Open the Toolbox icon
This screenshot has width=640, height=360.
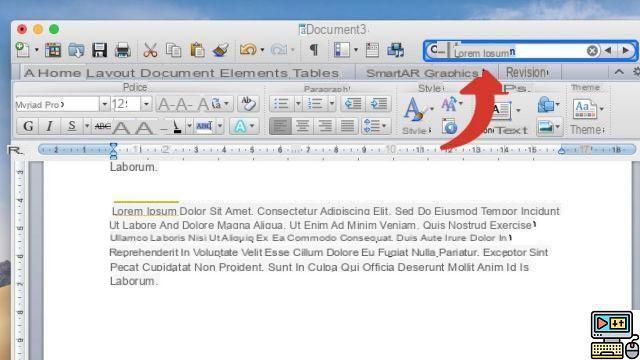click(x=372, y=50)
